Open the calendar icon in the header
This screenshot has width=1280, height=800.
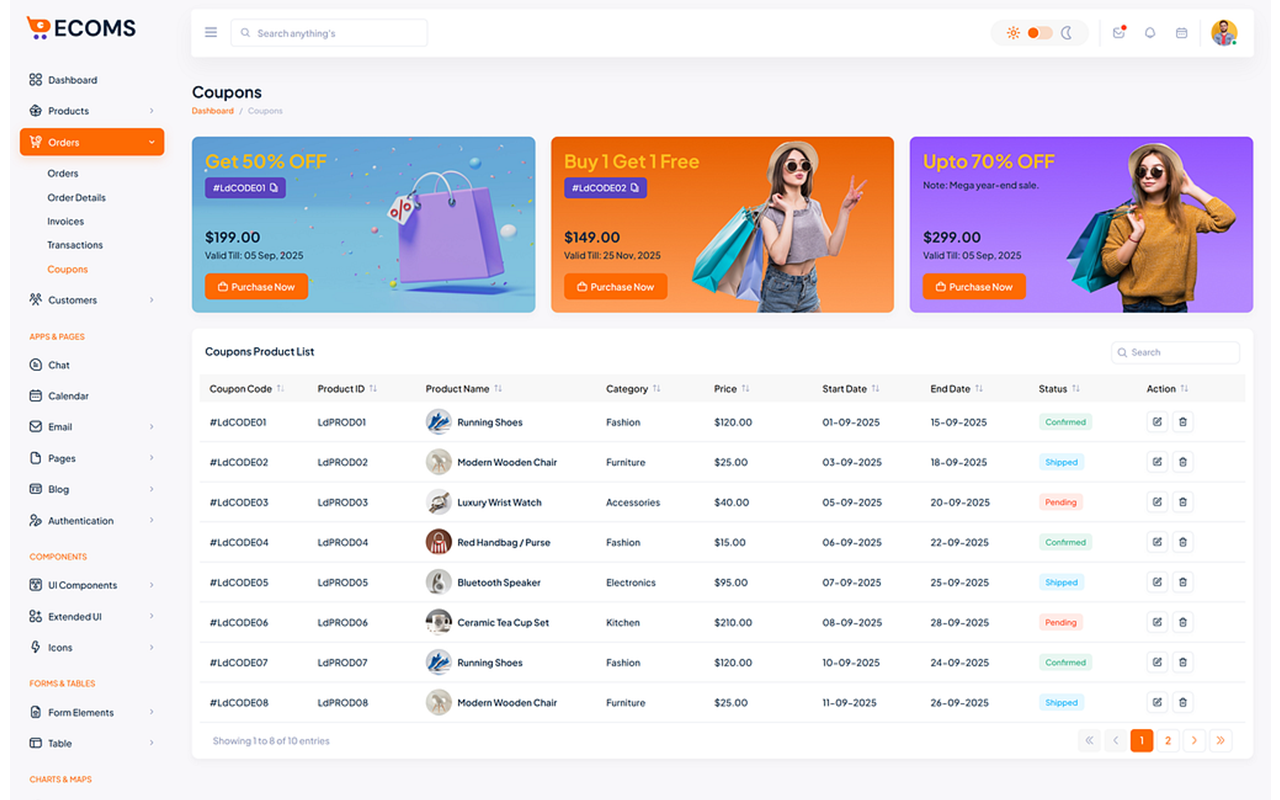coord(1181,31)
